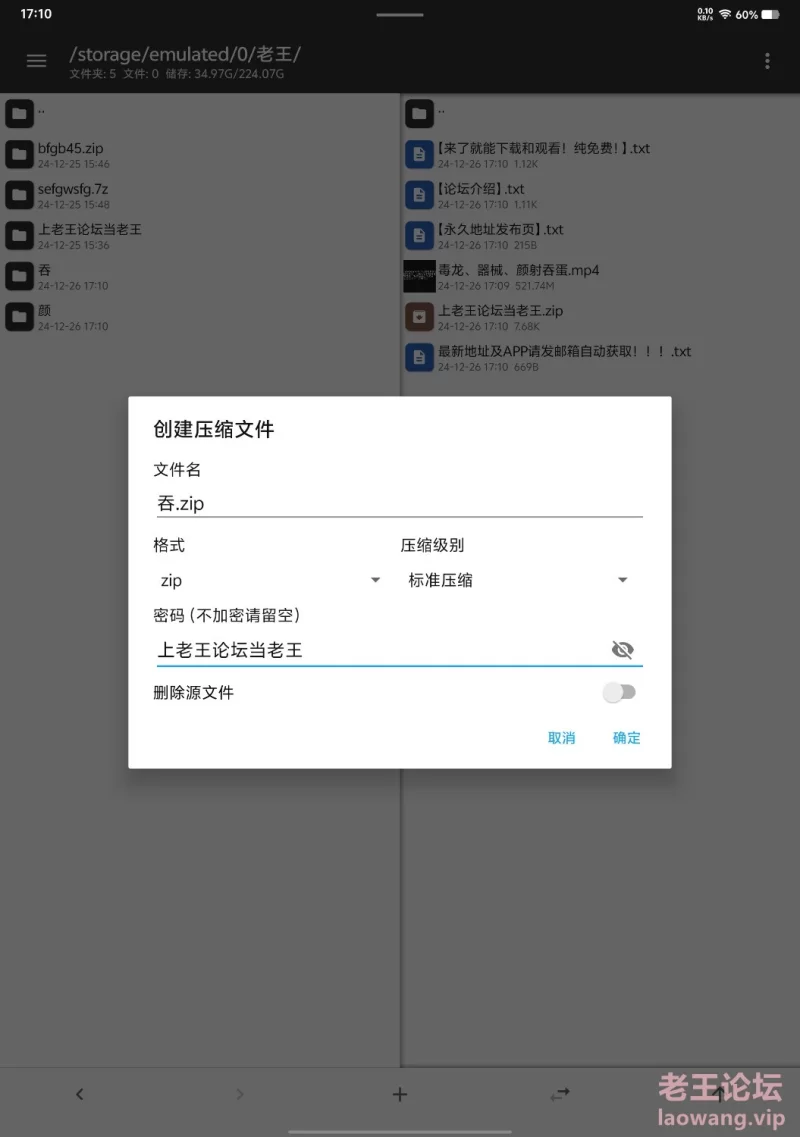Tap the forward arrow in bottom bar
Screen dimensions: 800x1137
(x=240, y=1094)
